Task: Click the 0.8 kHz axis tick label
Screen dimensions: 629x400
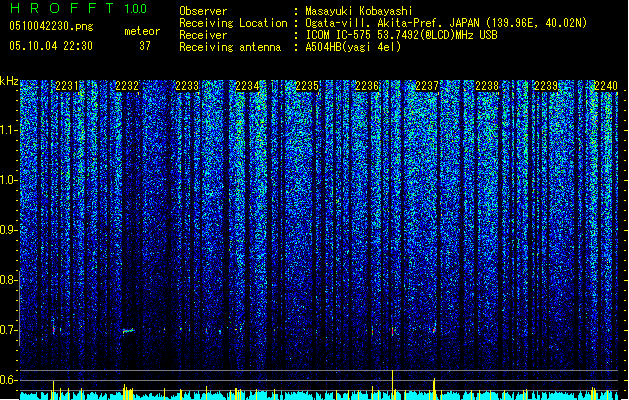Action: [x=9, y=280]
